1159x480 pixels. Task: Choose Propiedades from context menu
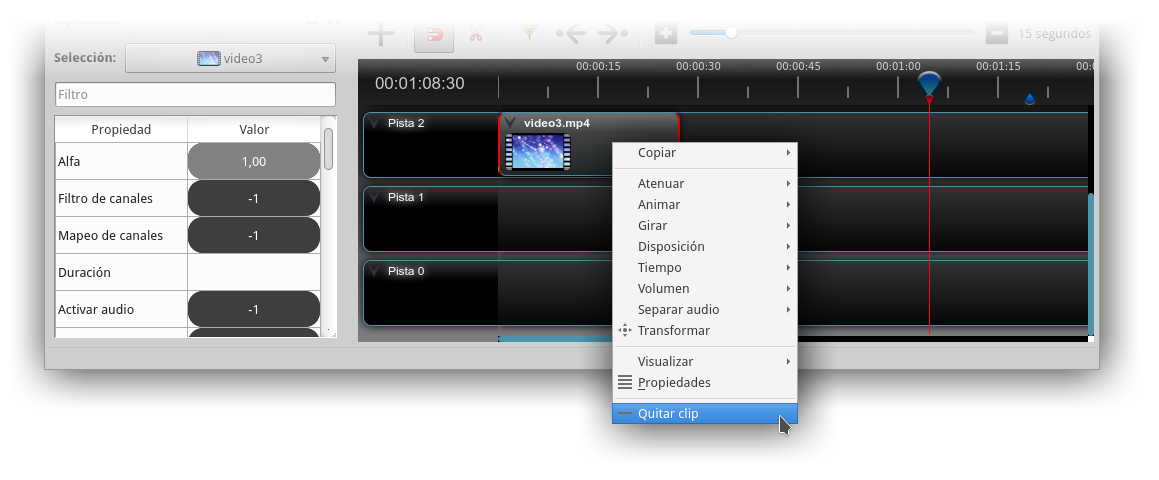coord(704,382)
